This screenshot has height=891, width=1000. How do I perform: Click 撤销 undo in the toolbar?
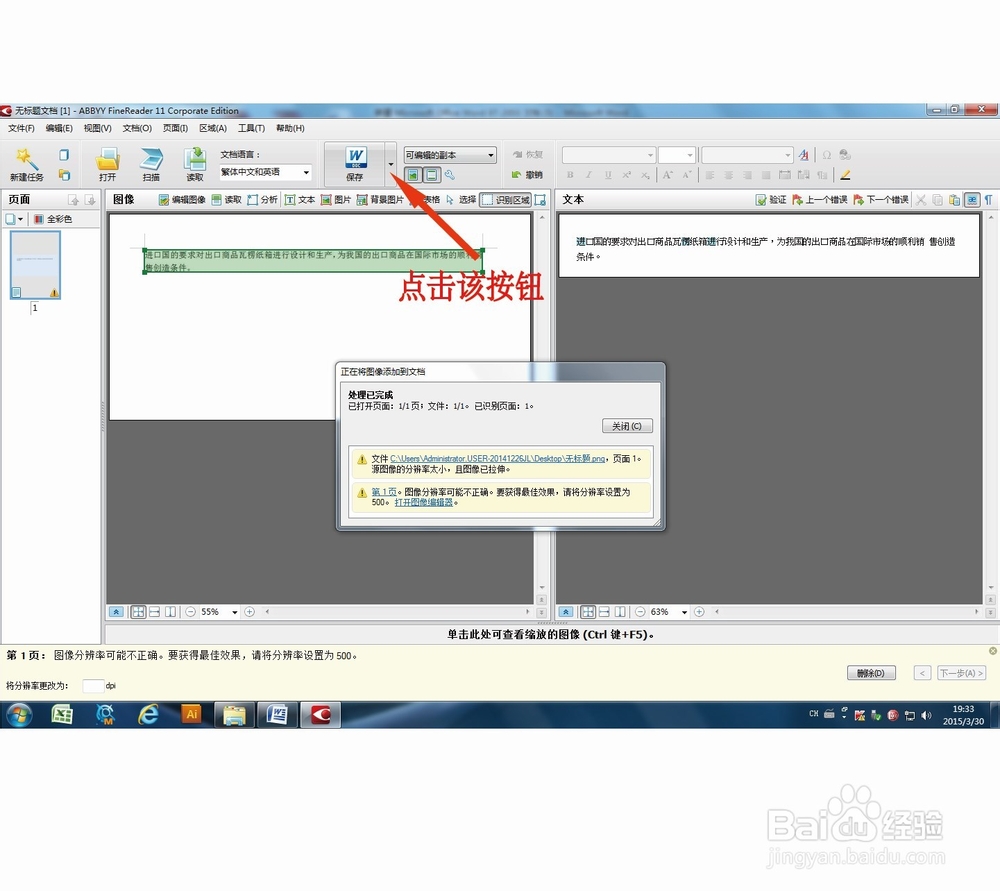click(x=527, y=175)
